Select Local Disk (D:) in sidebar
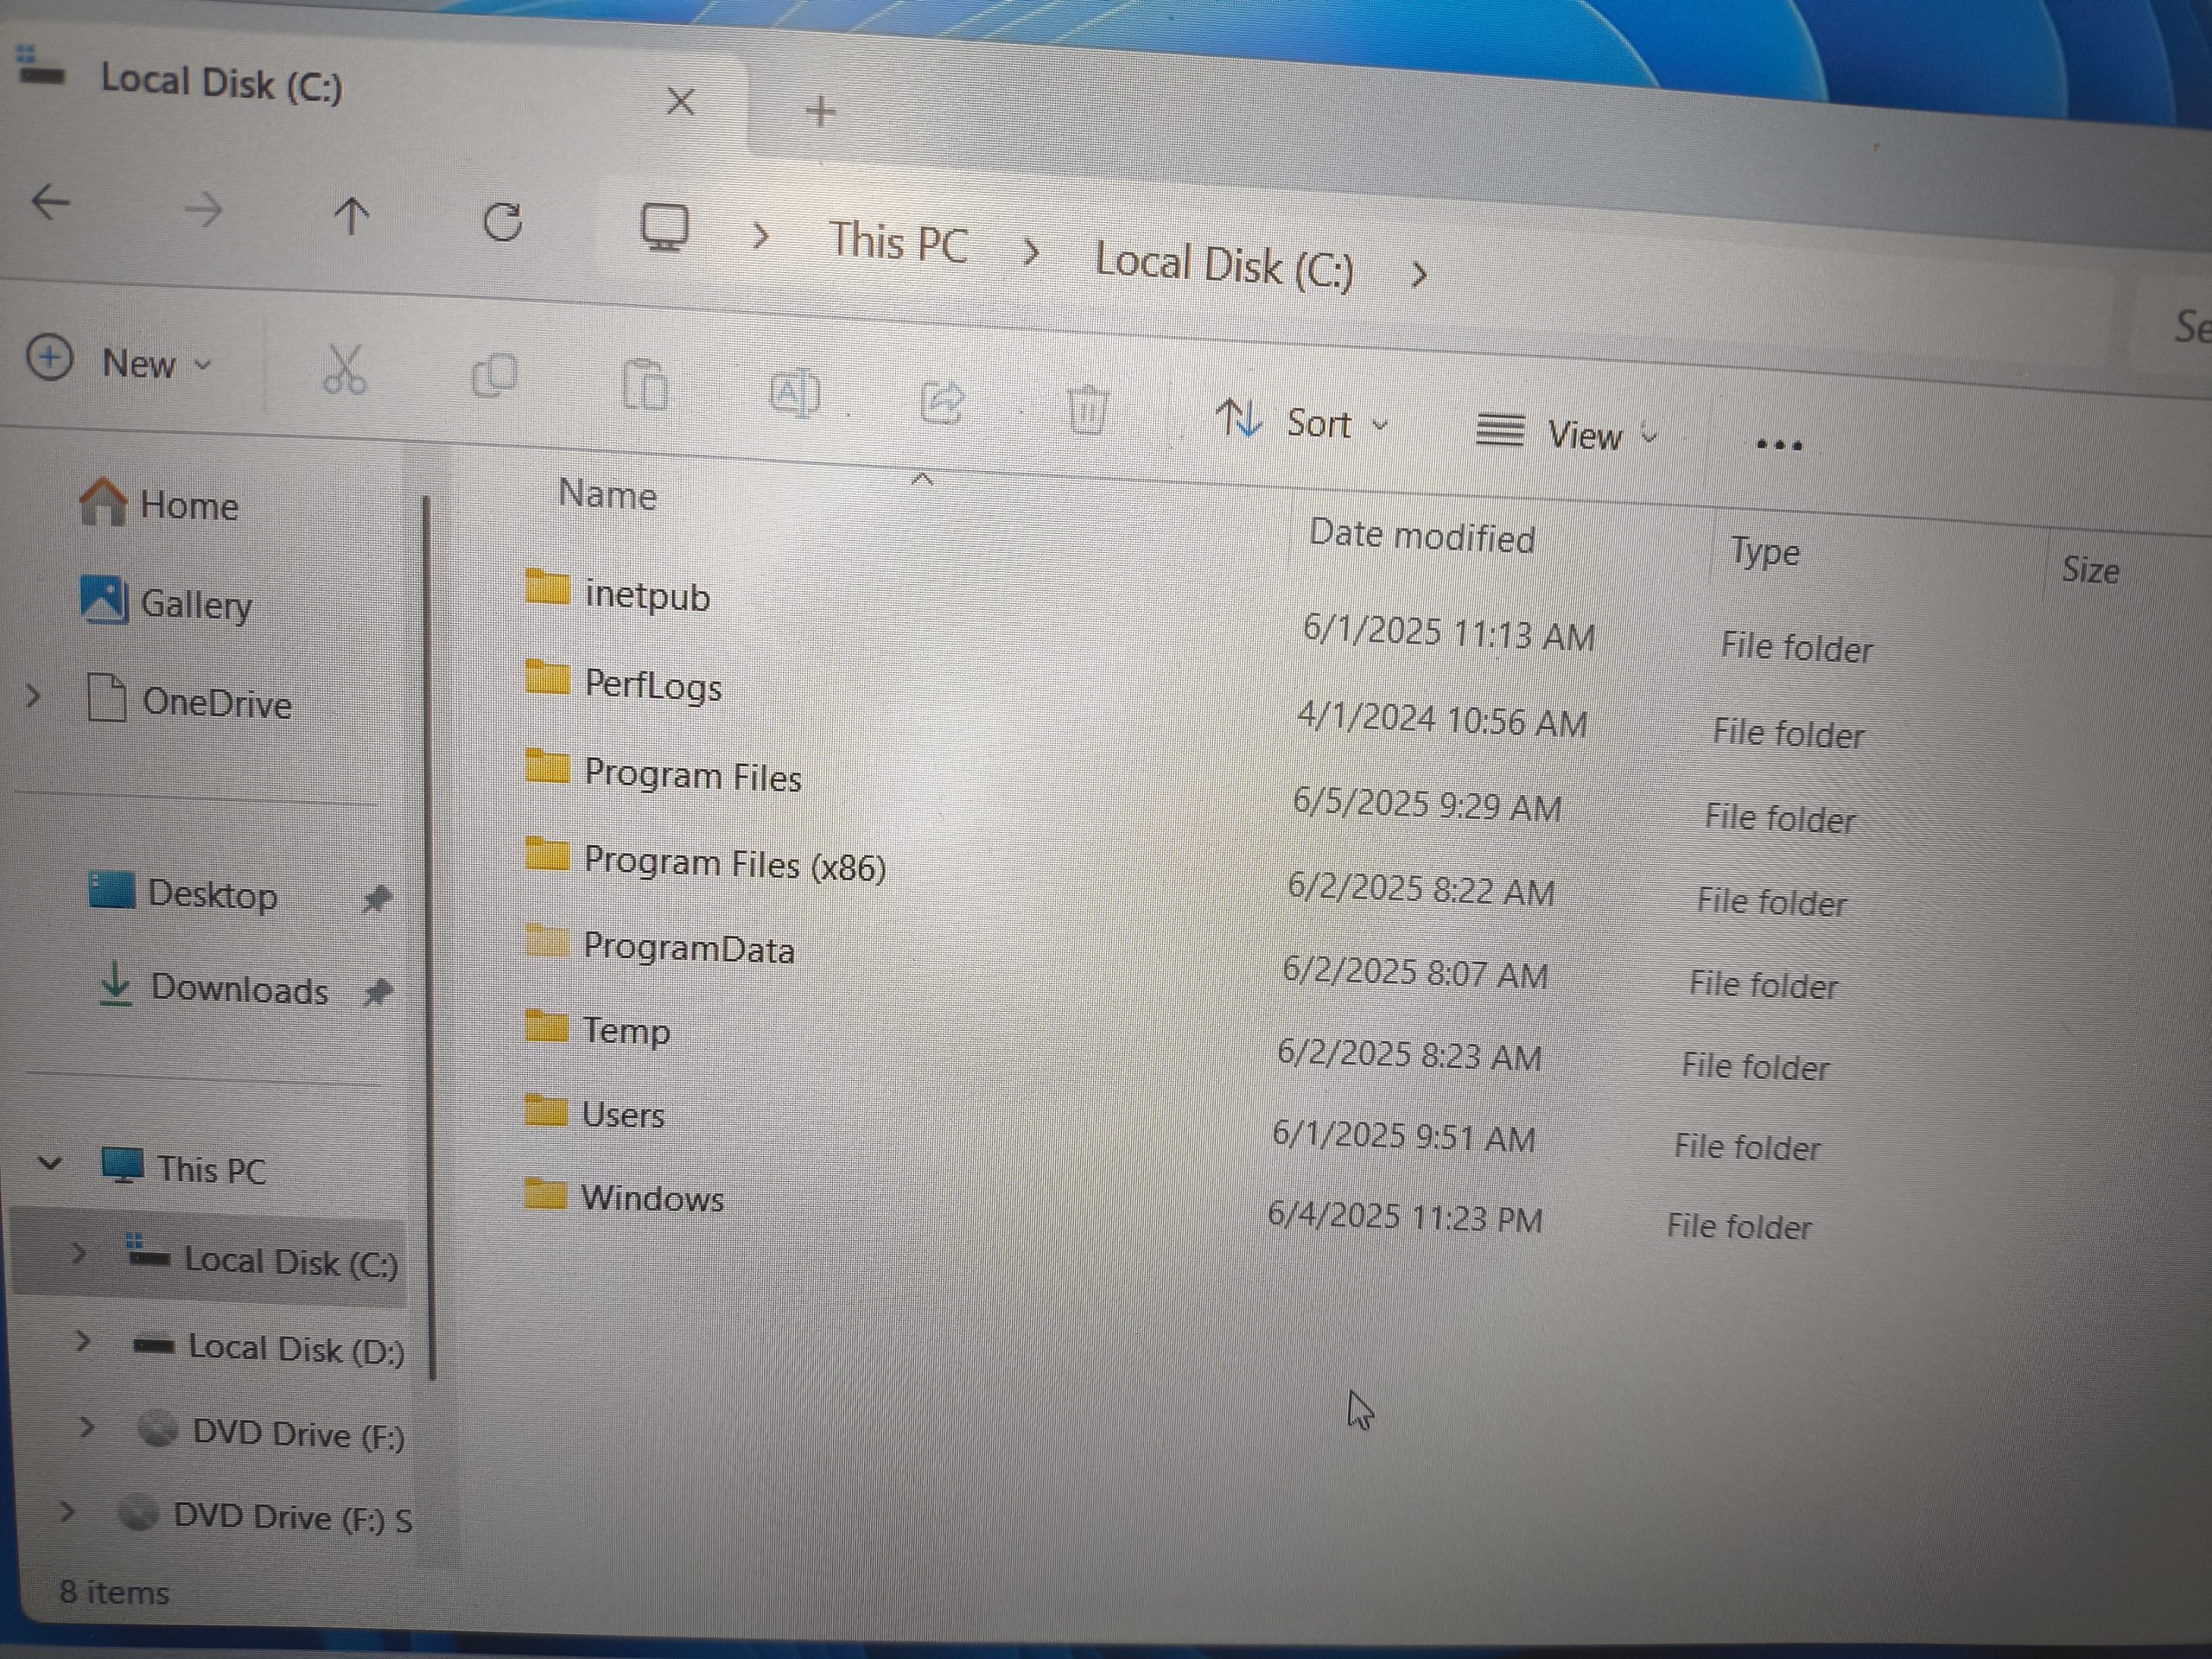Image resolution: width=2212 pixels, height=1659 pixels. (x=270, y=1348)
